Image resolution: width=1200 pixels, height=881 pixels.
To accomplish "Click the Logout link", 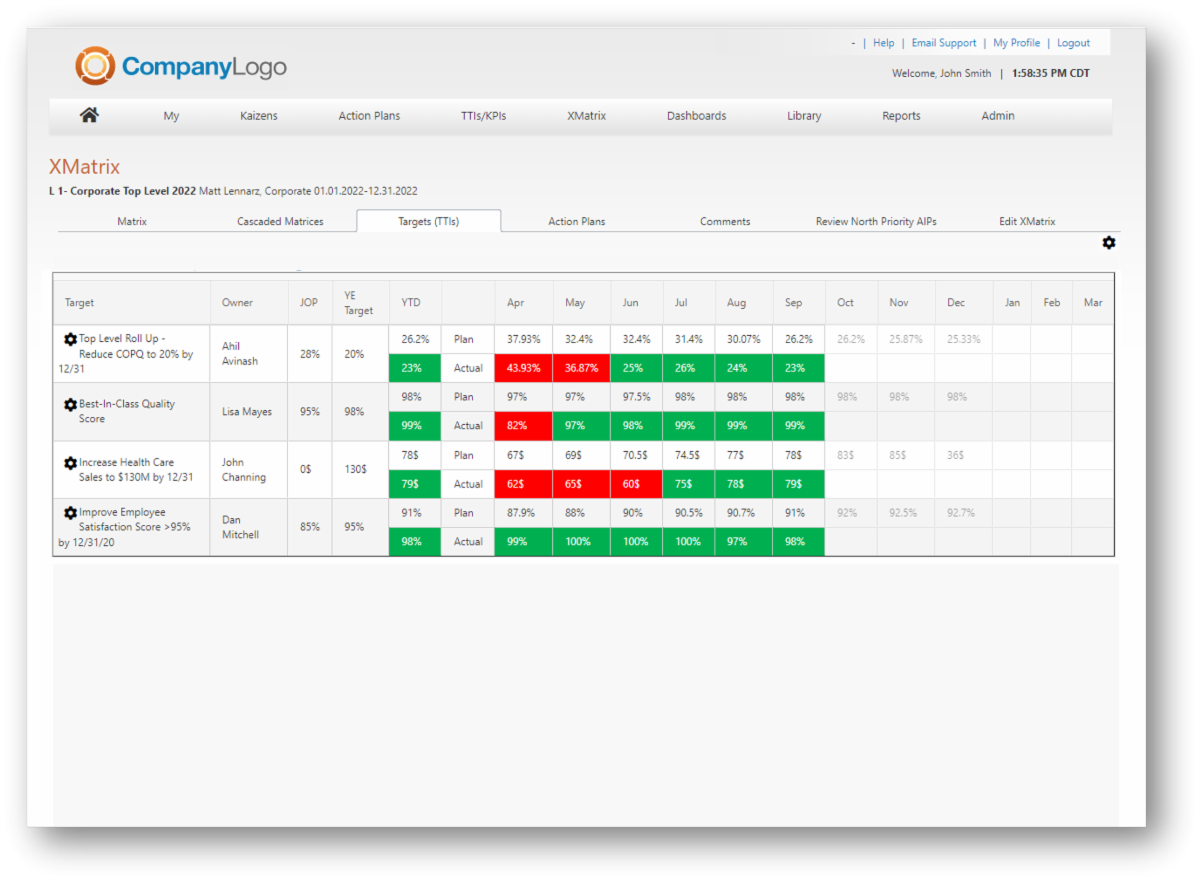I will pos(1073,42).
